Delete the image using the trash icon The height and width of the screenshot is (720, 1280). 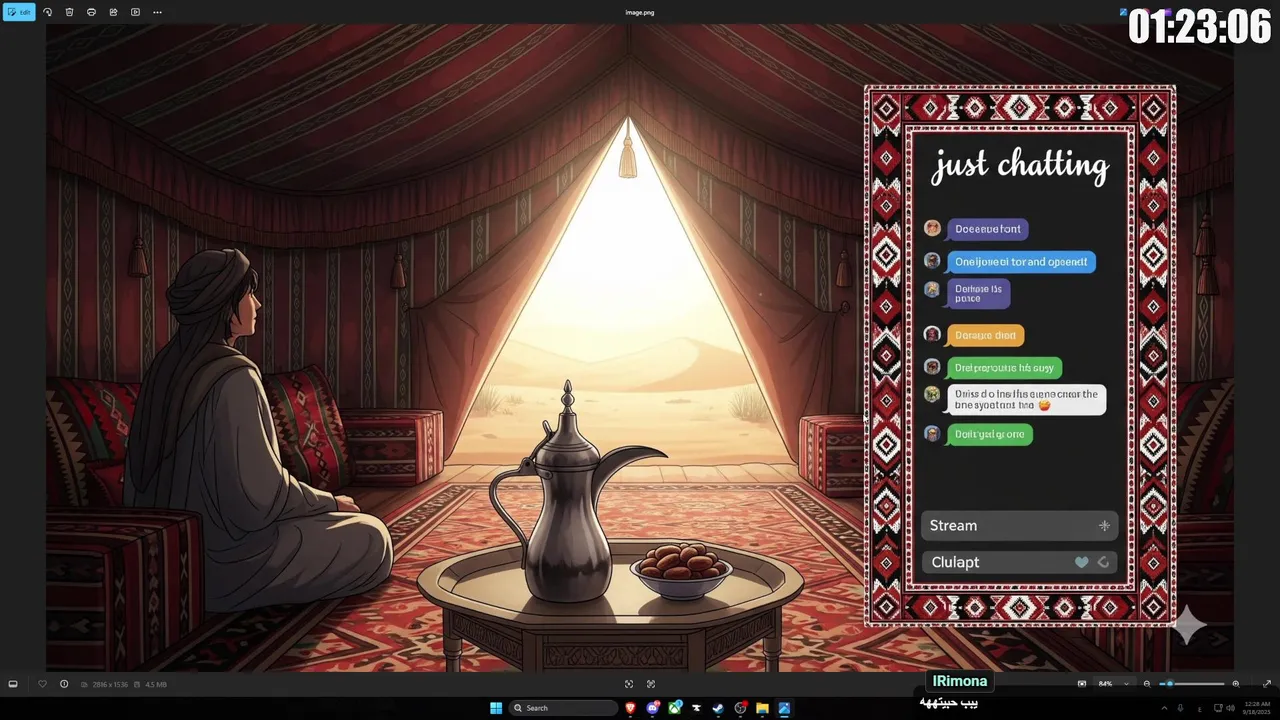pos(69,12)
